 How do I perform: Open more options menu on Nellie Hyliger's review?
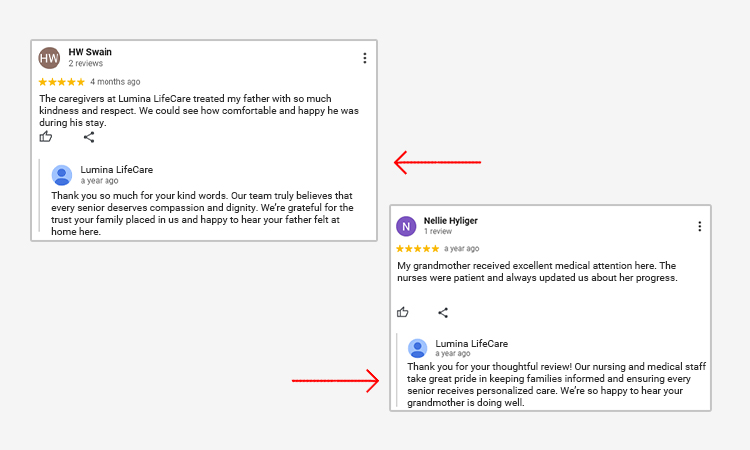(x=700, y=226)
